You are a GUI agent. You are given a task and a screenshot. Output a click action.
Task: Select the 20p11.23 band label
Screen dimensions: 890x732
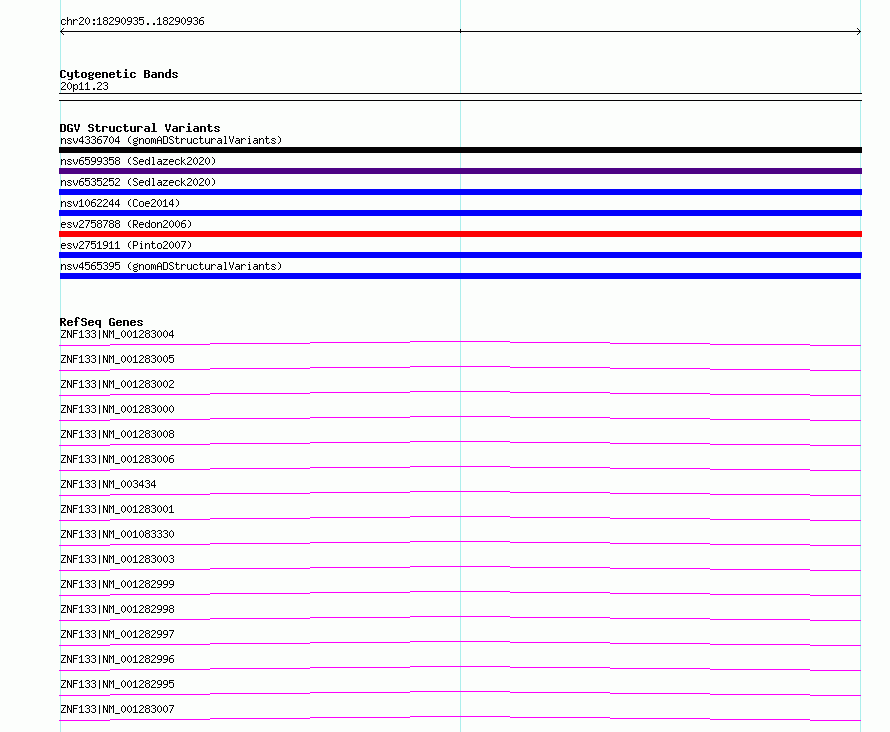pos(84,86)
